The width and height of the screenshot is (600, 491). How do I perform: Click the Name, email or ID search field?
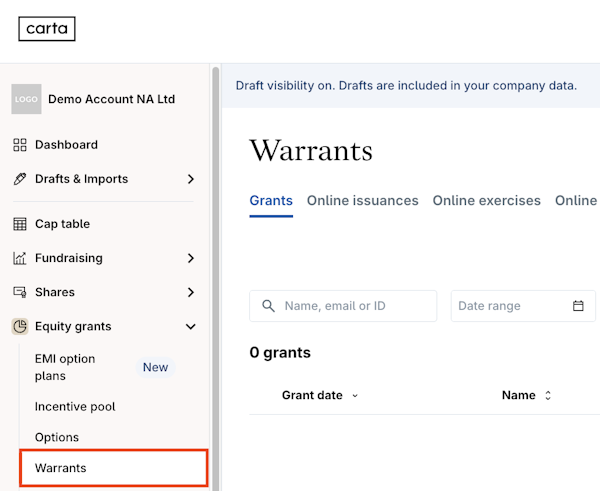(355, 306)
